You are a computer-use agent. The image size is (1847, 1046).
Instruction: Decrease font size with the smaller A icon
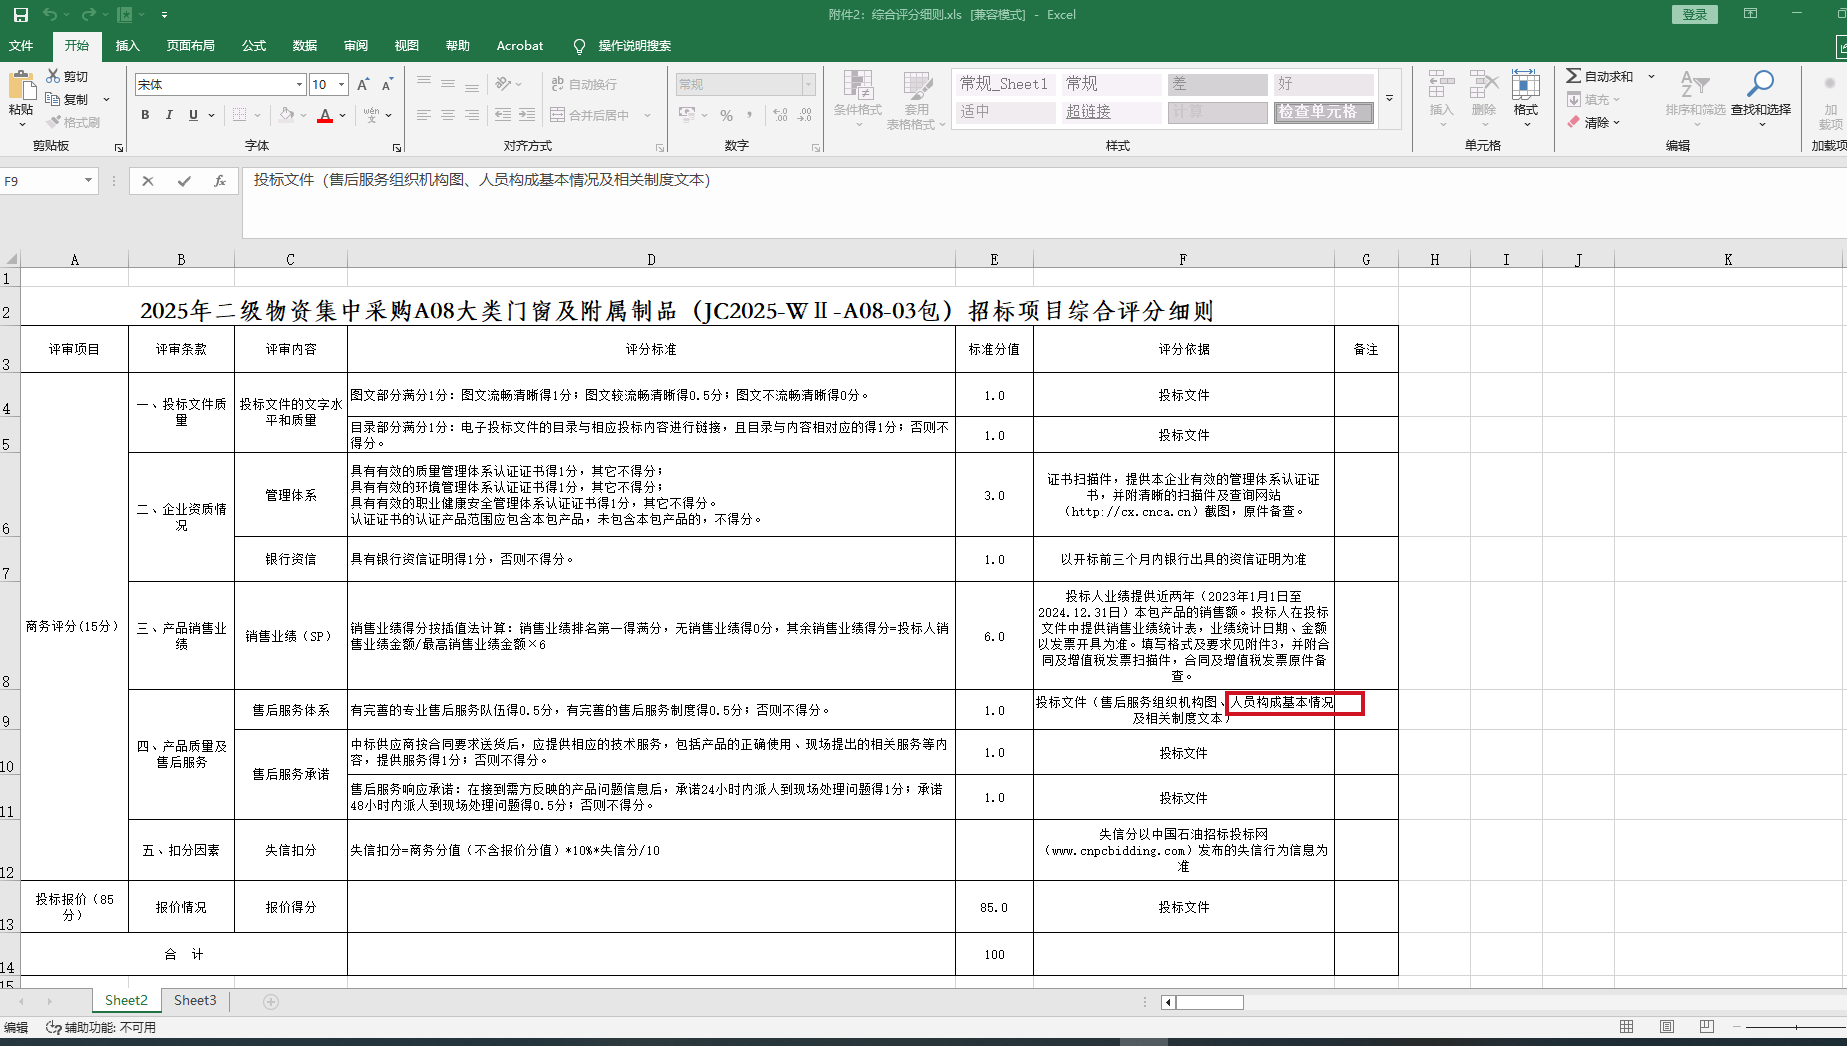(x=387, y=85)
